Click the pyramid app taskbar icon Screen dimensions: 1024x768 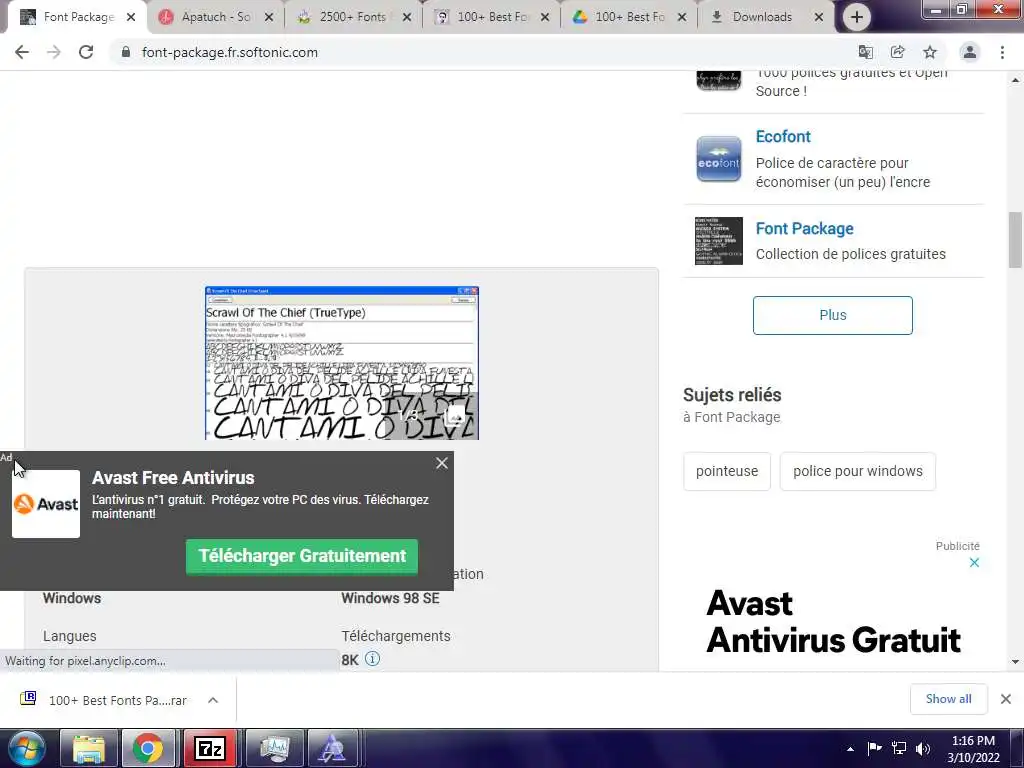point(332,748)
